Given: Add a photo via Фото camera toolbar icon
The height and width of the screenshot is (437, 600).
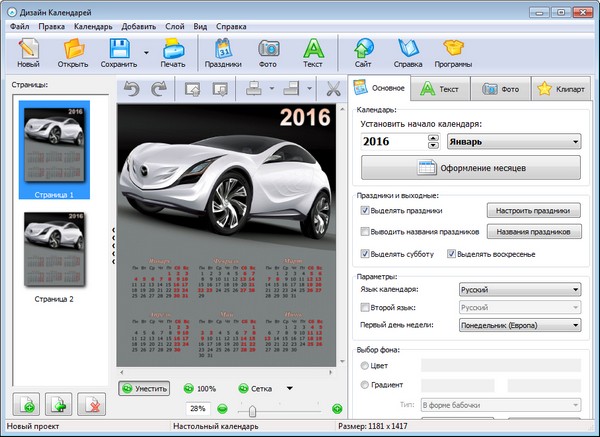Looking at the screenshot, I should pos(268,53).
